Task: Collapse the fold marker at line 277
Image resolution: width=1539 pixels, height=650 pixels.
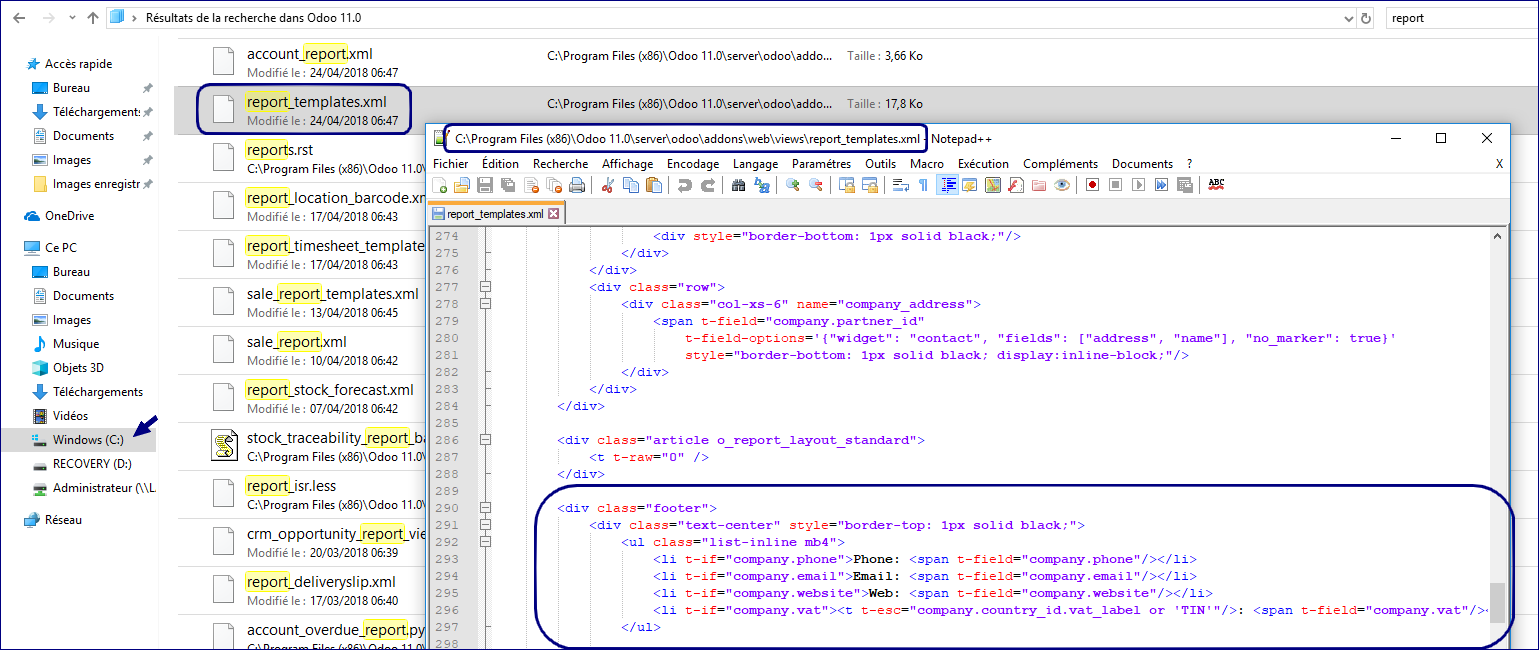Action: pos(486,287)
